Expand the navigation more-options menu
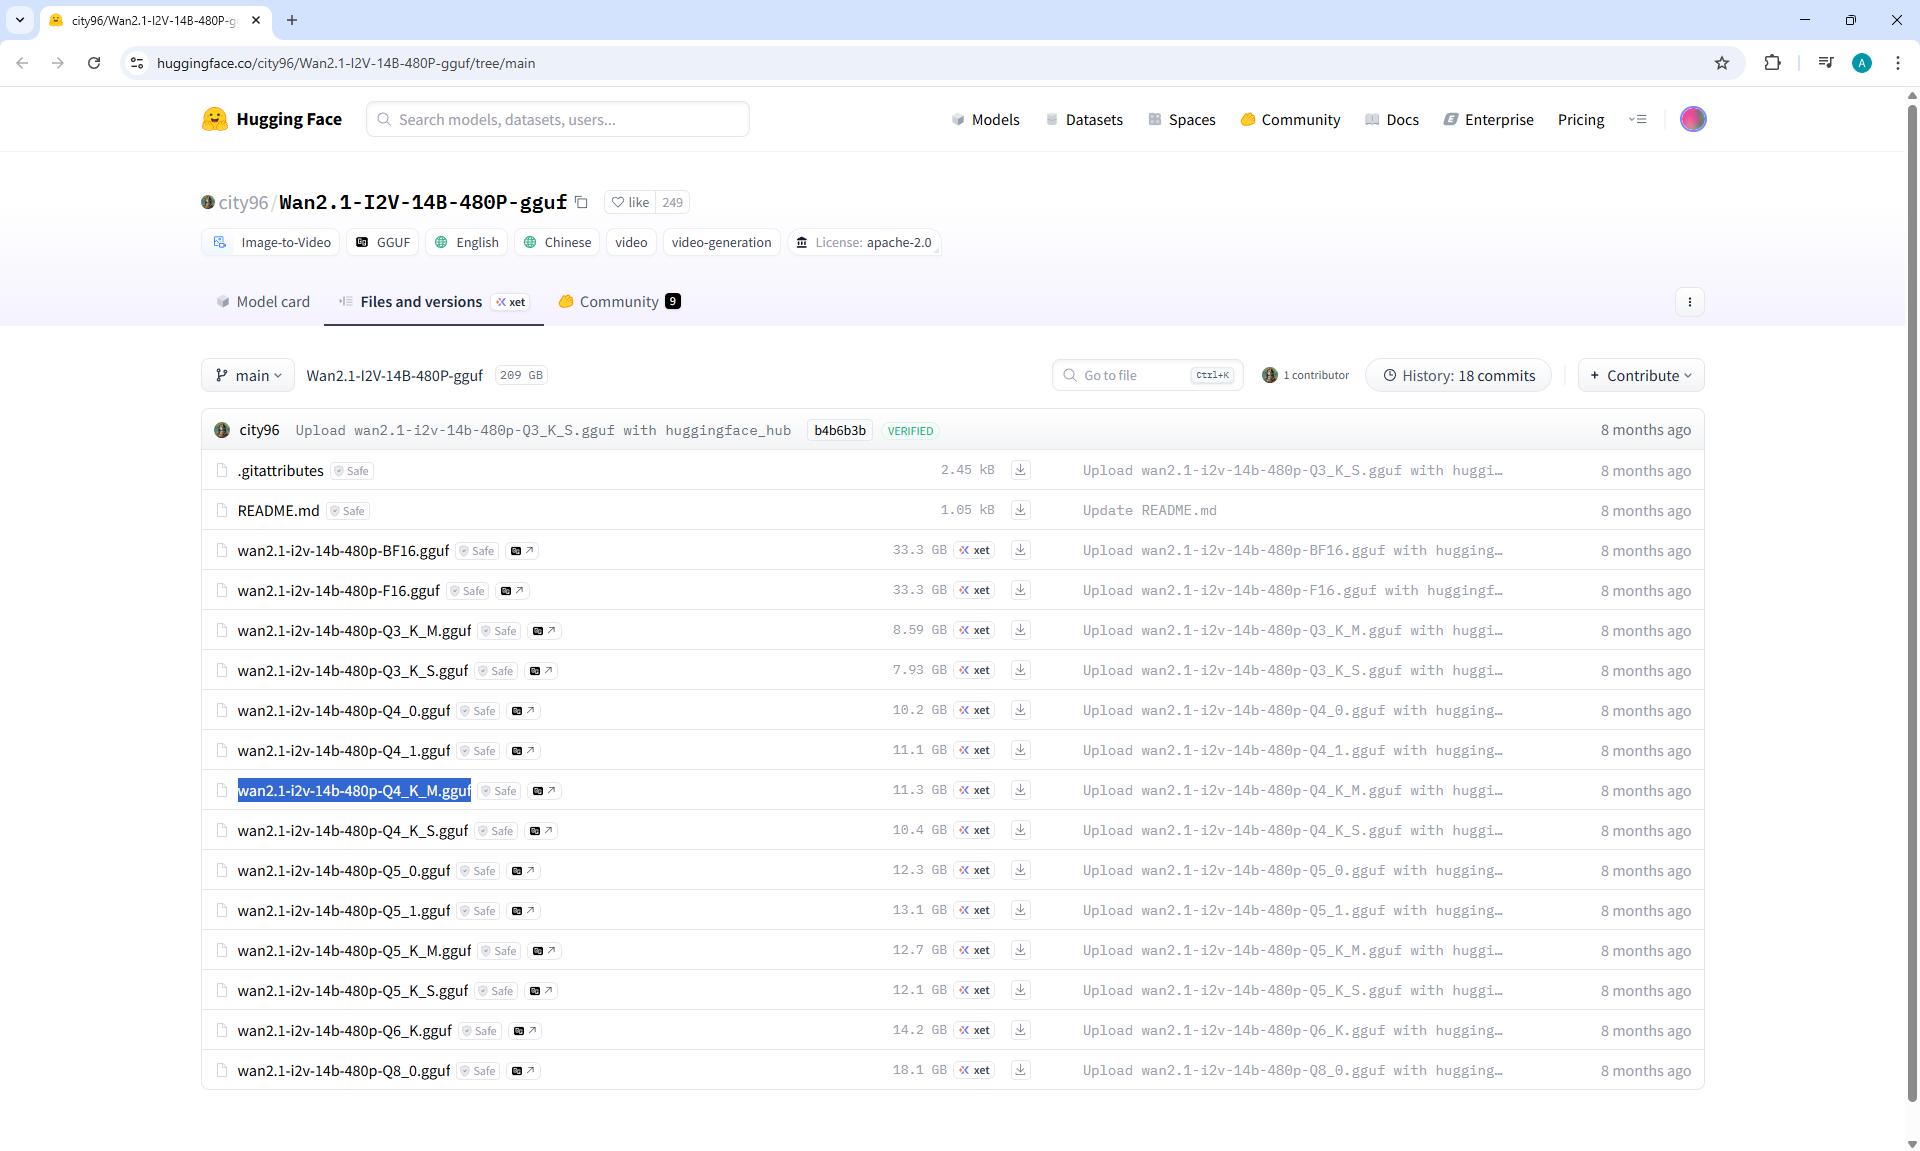This screenshot has width=1920, height=1151. tap(1637, 119)
